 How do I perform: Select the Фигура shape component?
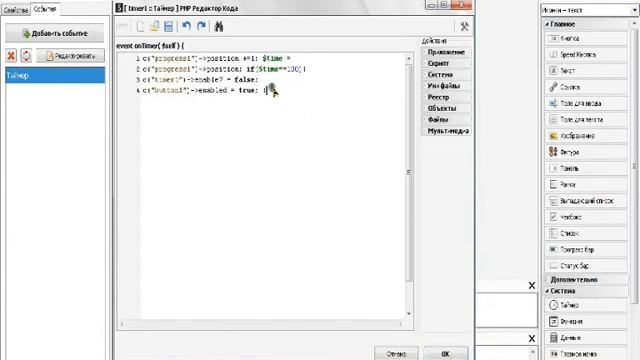[586, 152]
